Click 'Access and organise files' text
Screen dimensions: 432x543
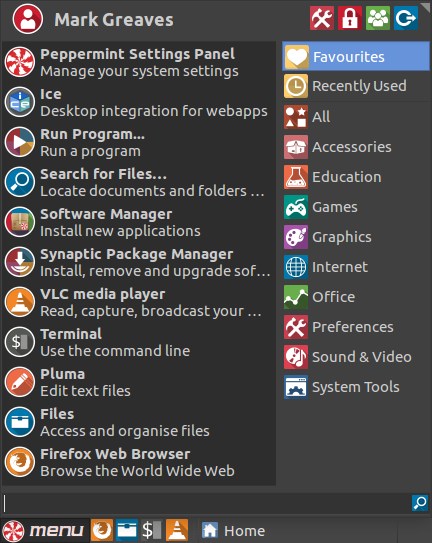(125, 431)
